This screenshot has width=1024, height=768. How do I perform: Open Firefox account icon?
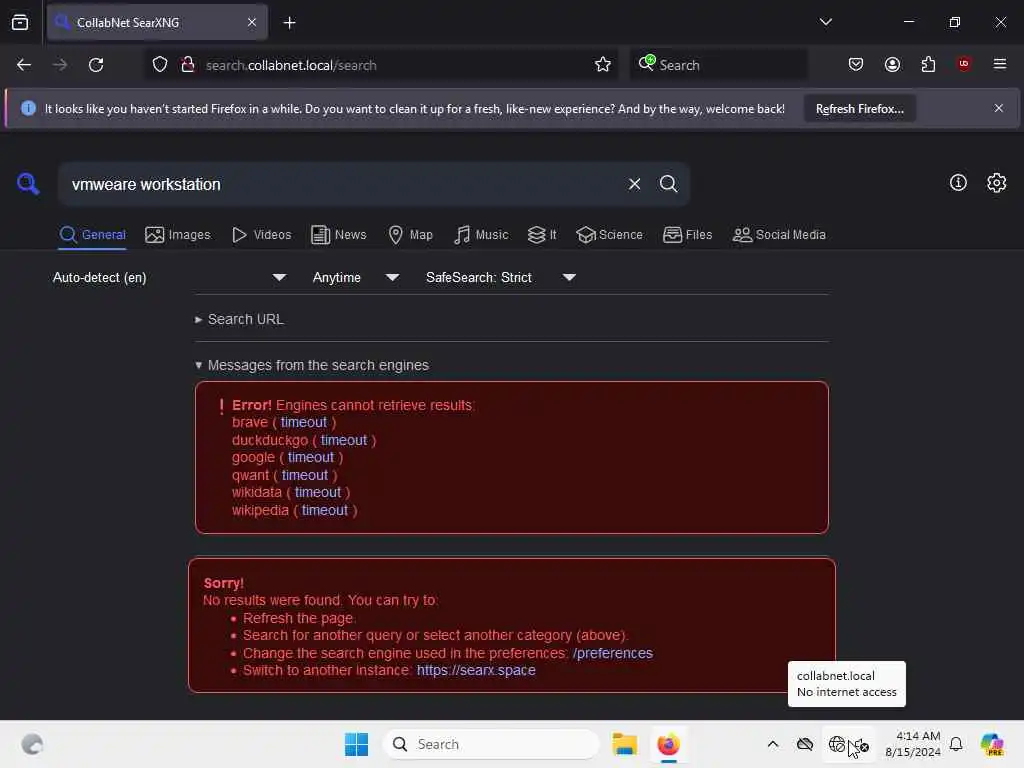pyautogui.click(x=892, y=64)
